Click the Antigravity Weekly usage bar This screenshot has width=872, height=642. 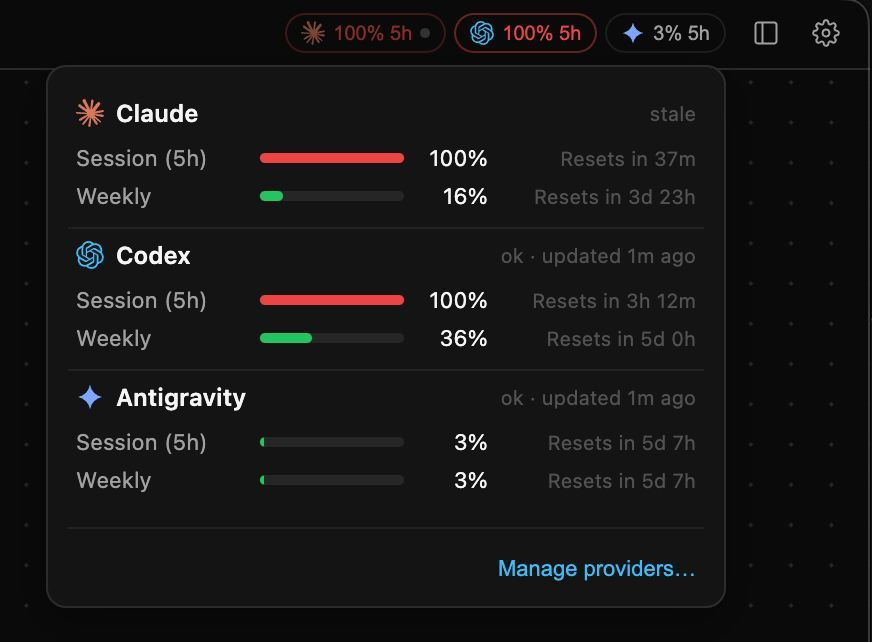pyautogui.click(x=332, y=480)
